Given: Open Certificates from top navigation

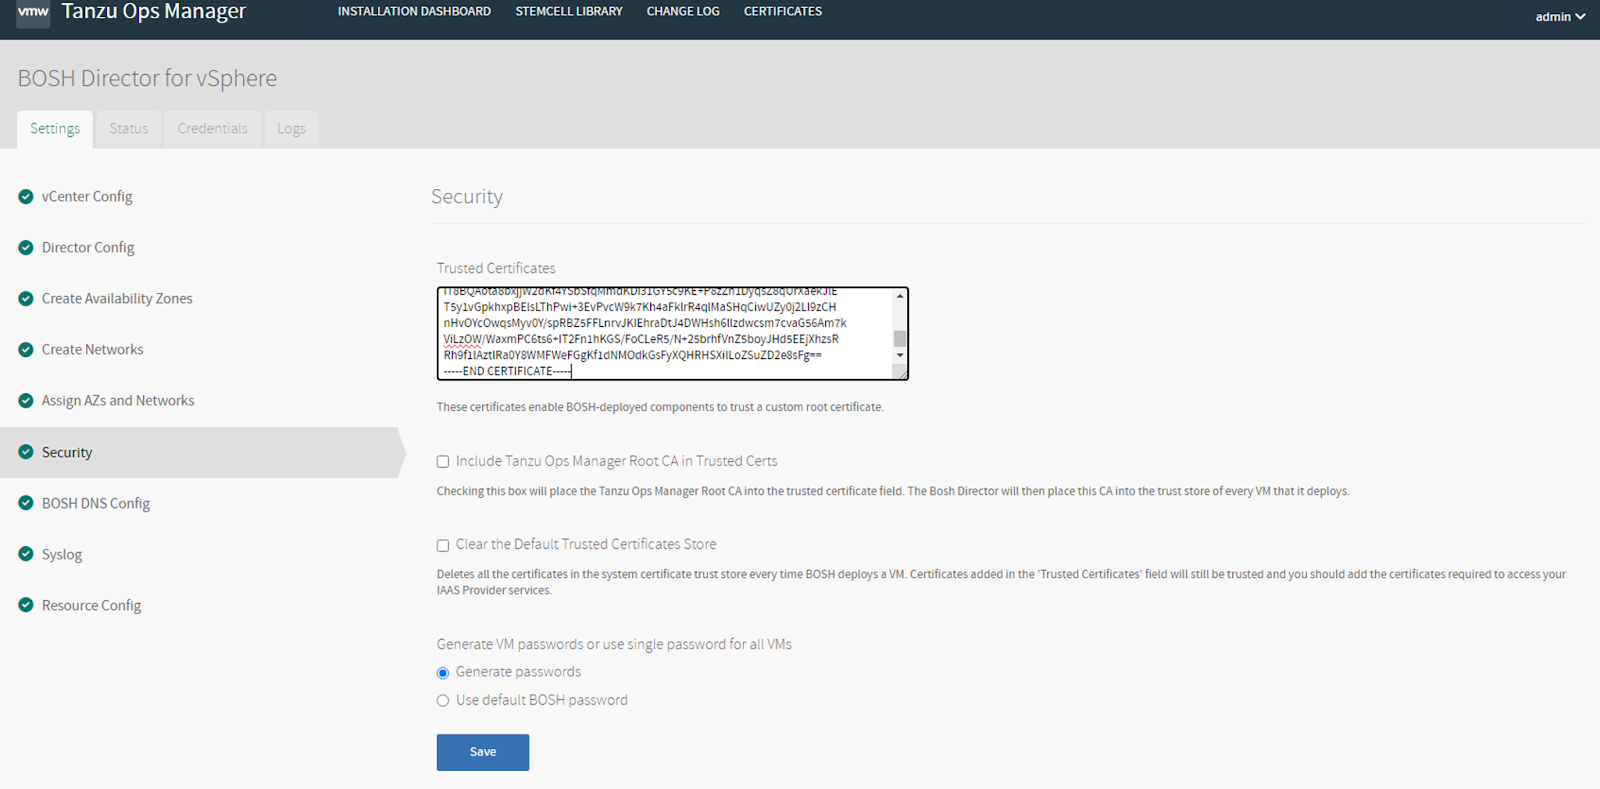Looking at the screenshot, I should [x=783, y=12].
